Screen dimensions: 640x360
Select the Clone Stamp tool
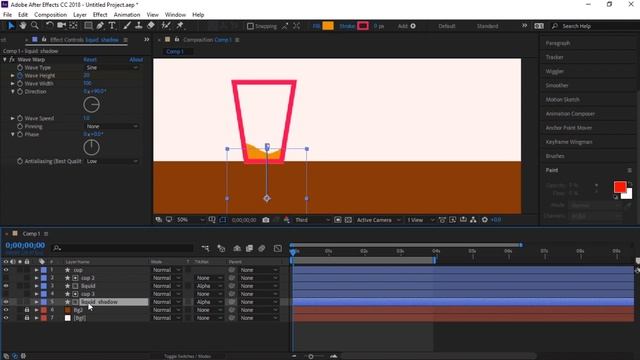(139, 26)
